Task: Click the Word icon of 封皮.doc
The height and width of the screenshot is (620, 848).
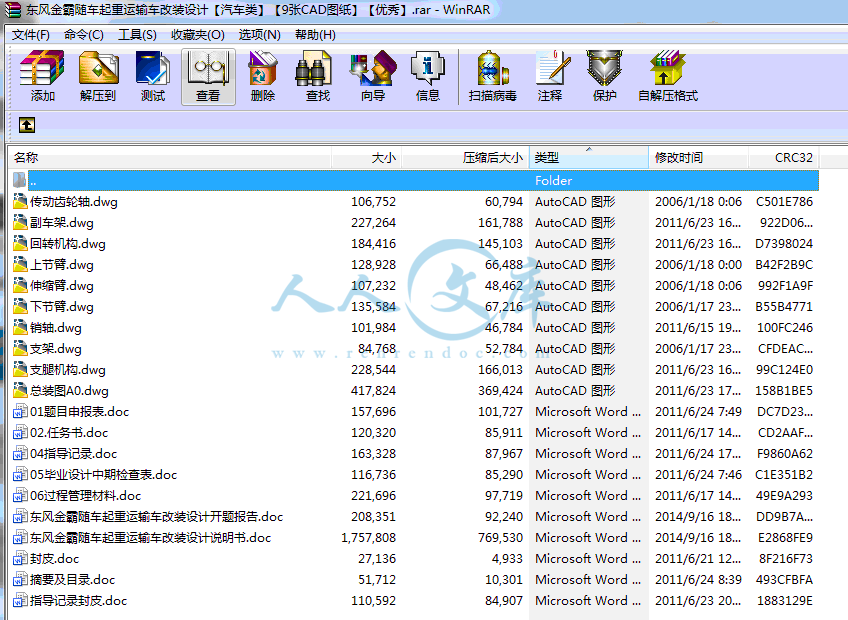Action: 20,558
